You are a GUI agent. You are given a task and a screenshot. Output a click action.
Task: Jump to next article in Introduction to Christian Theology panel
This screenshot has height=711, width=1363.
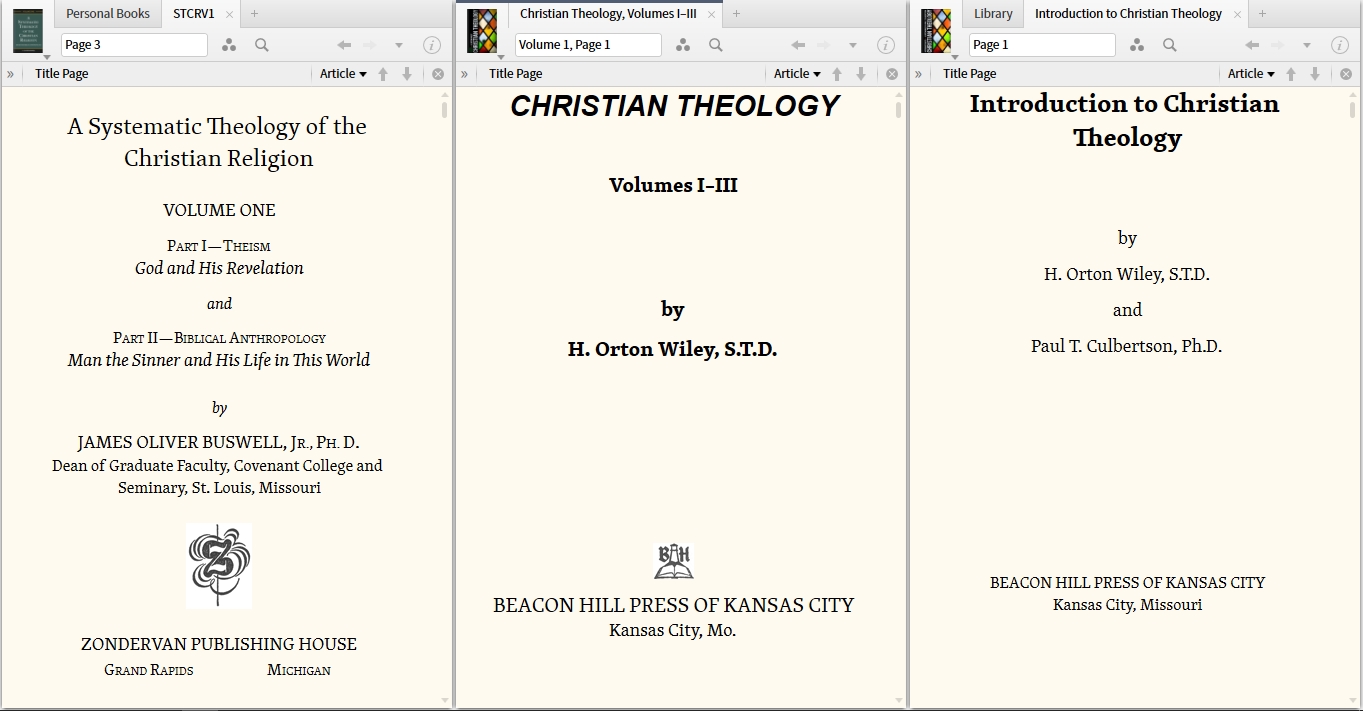click(x=1315, y=74)
